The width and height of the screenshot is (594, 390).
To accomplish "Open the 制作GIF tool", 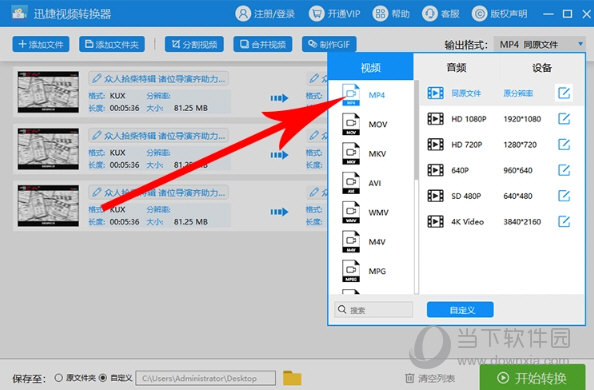I will click(329, 44).
